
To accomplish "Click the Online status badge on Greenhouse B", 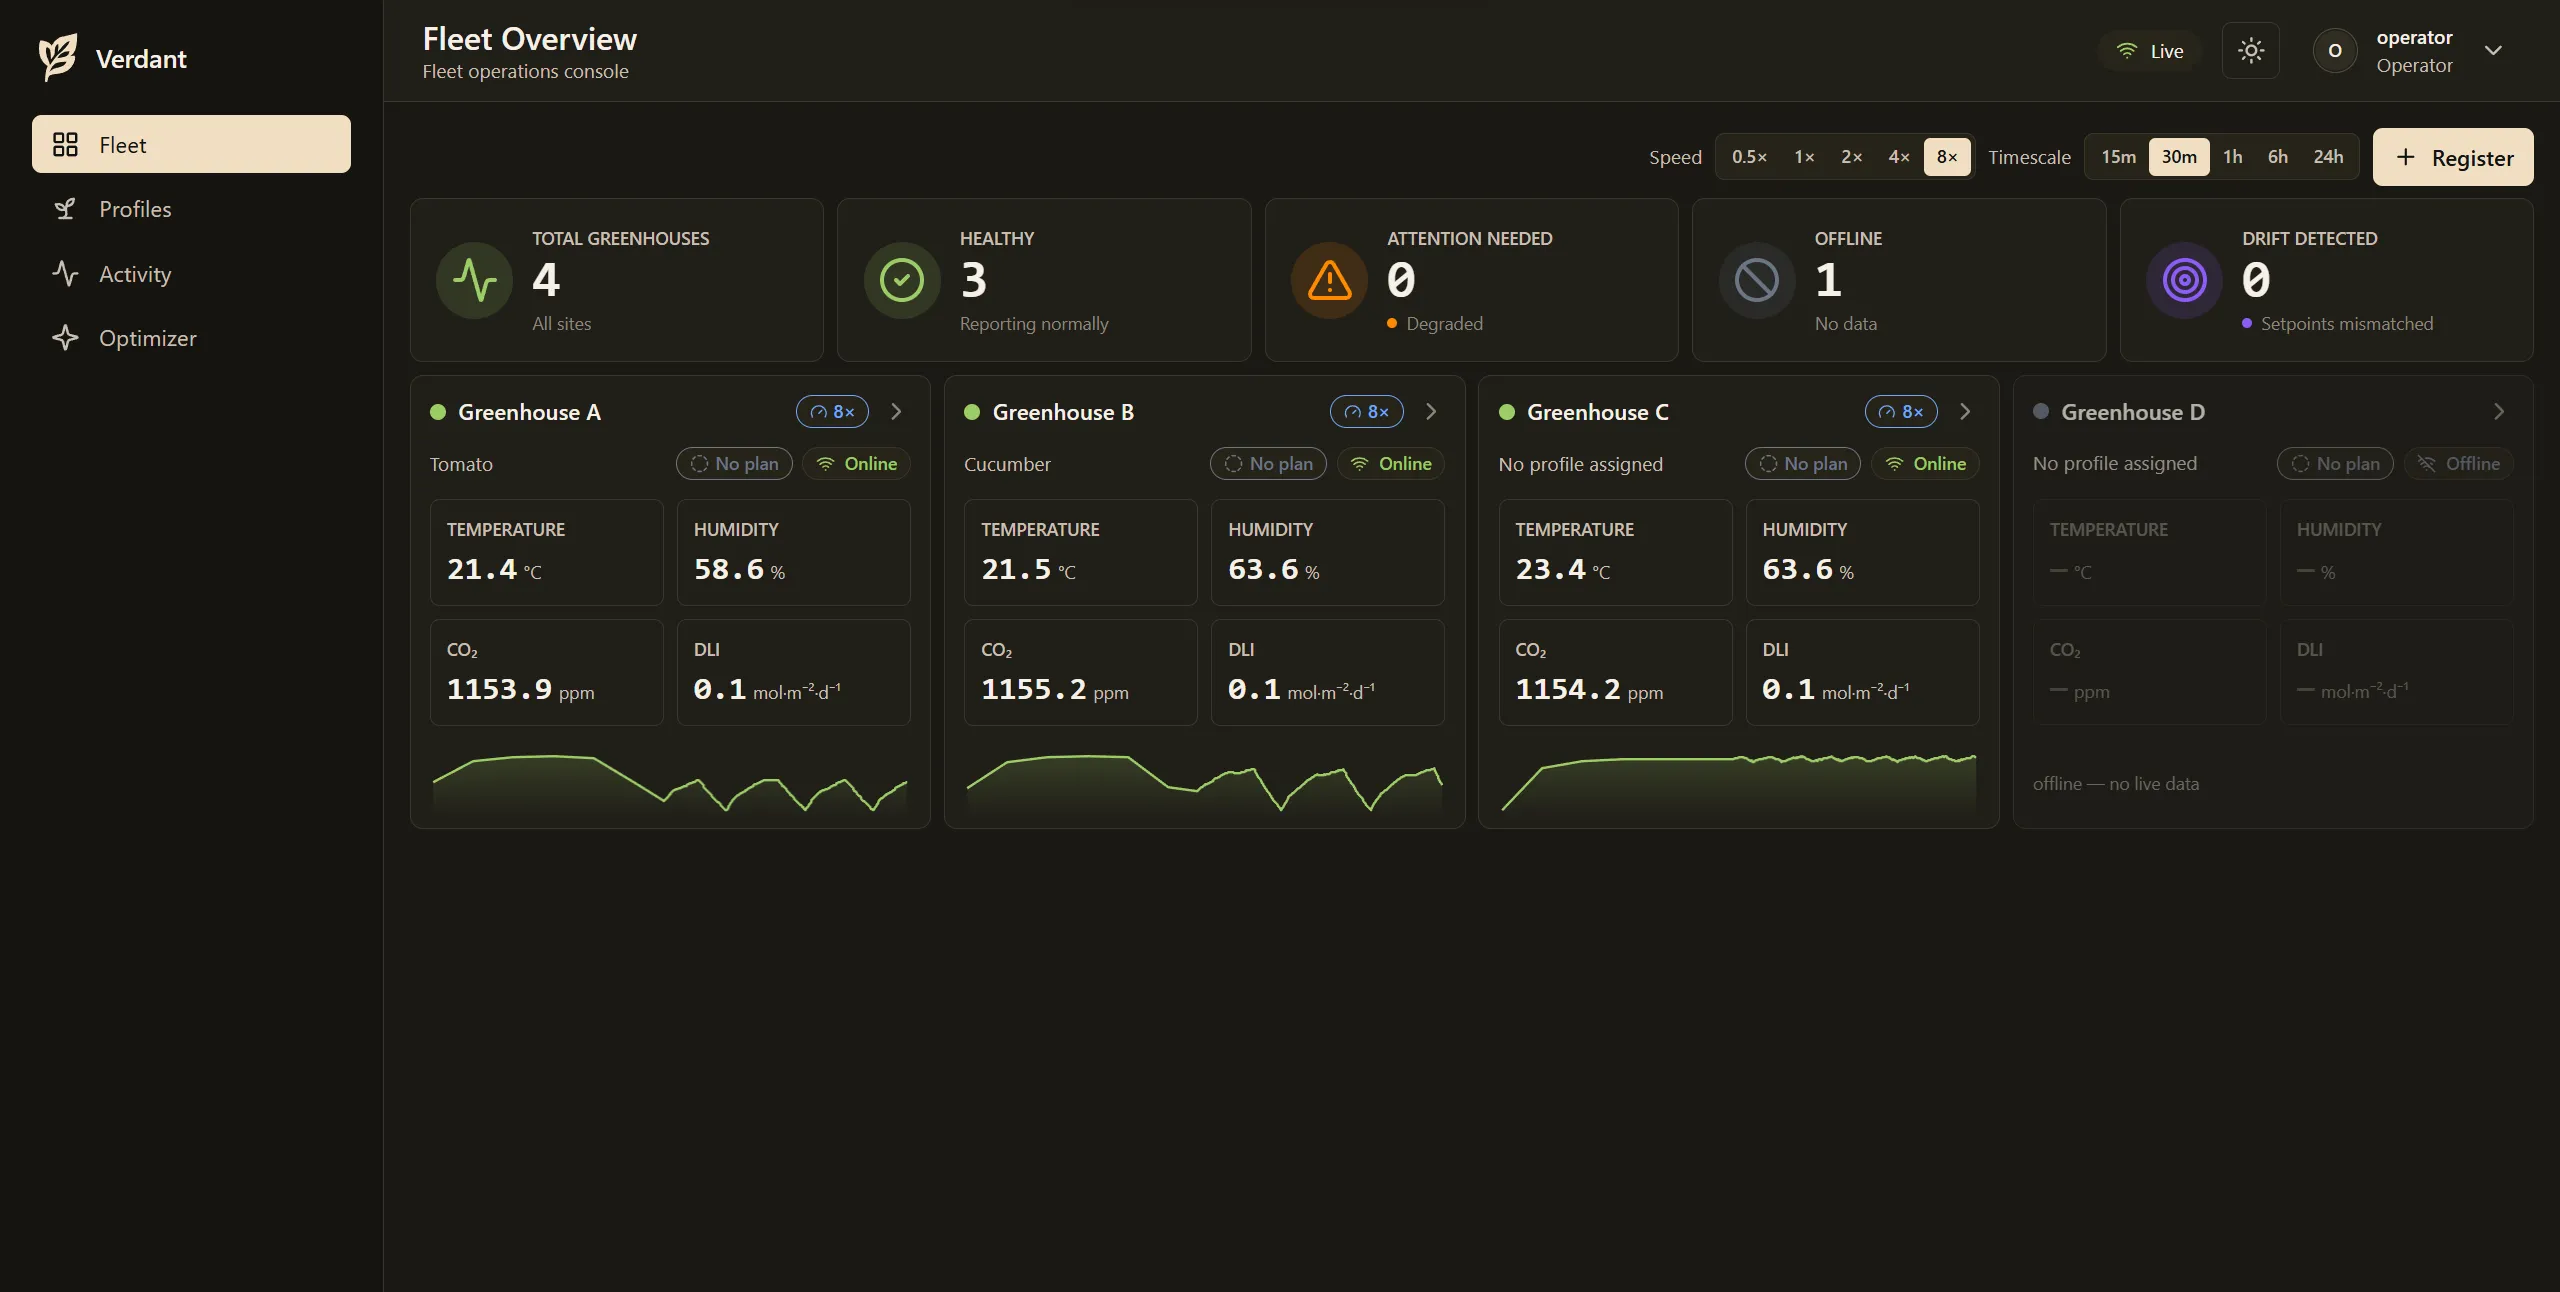I will [1391, 464].
